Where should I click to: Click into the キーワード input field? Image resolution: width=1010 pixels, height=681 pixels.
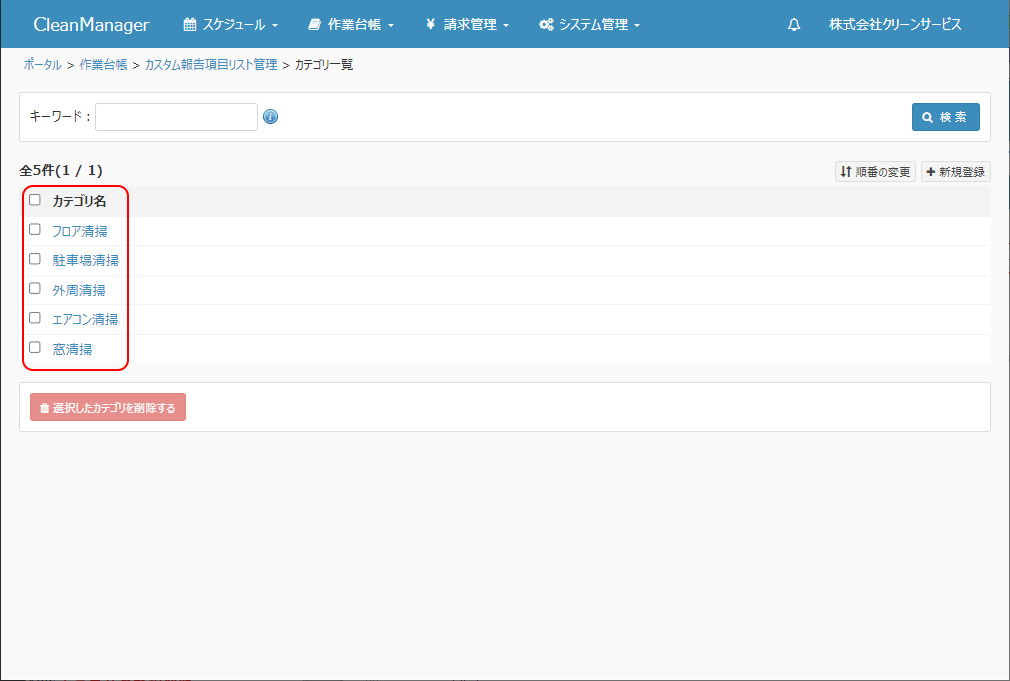(176, 117)
